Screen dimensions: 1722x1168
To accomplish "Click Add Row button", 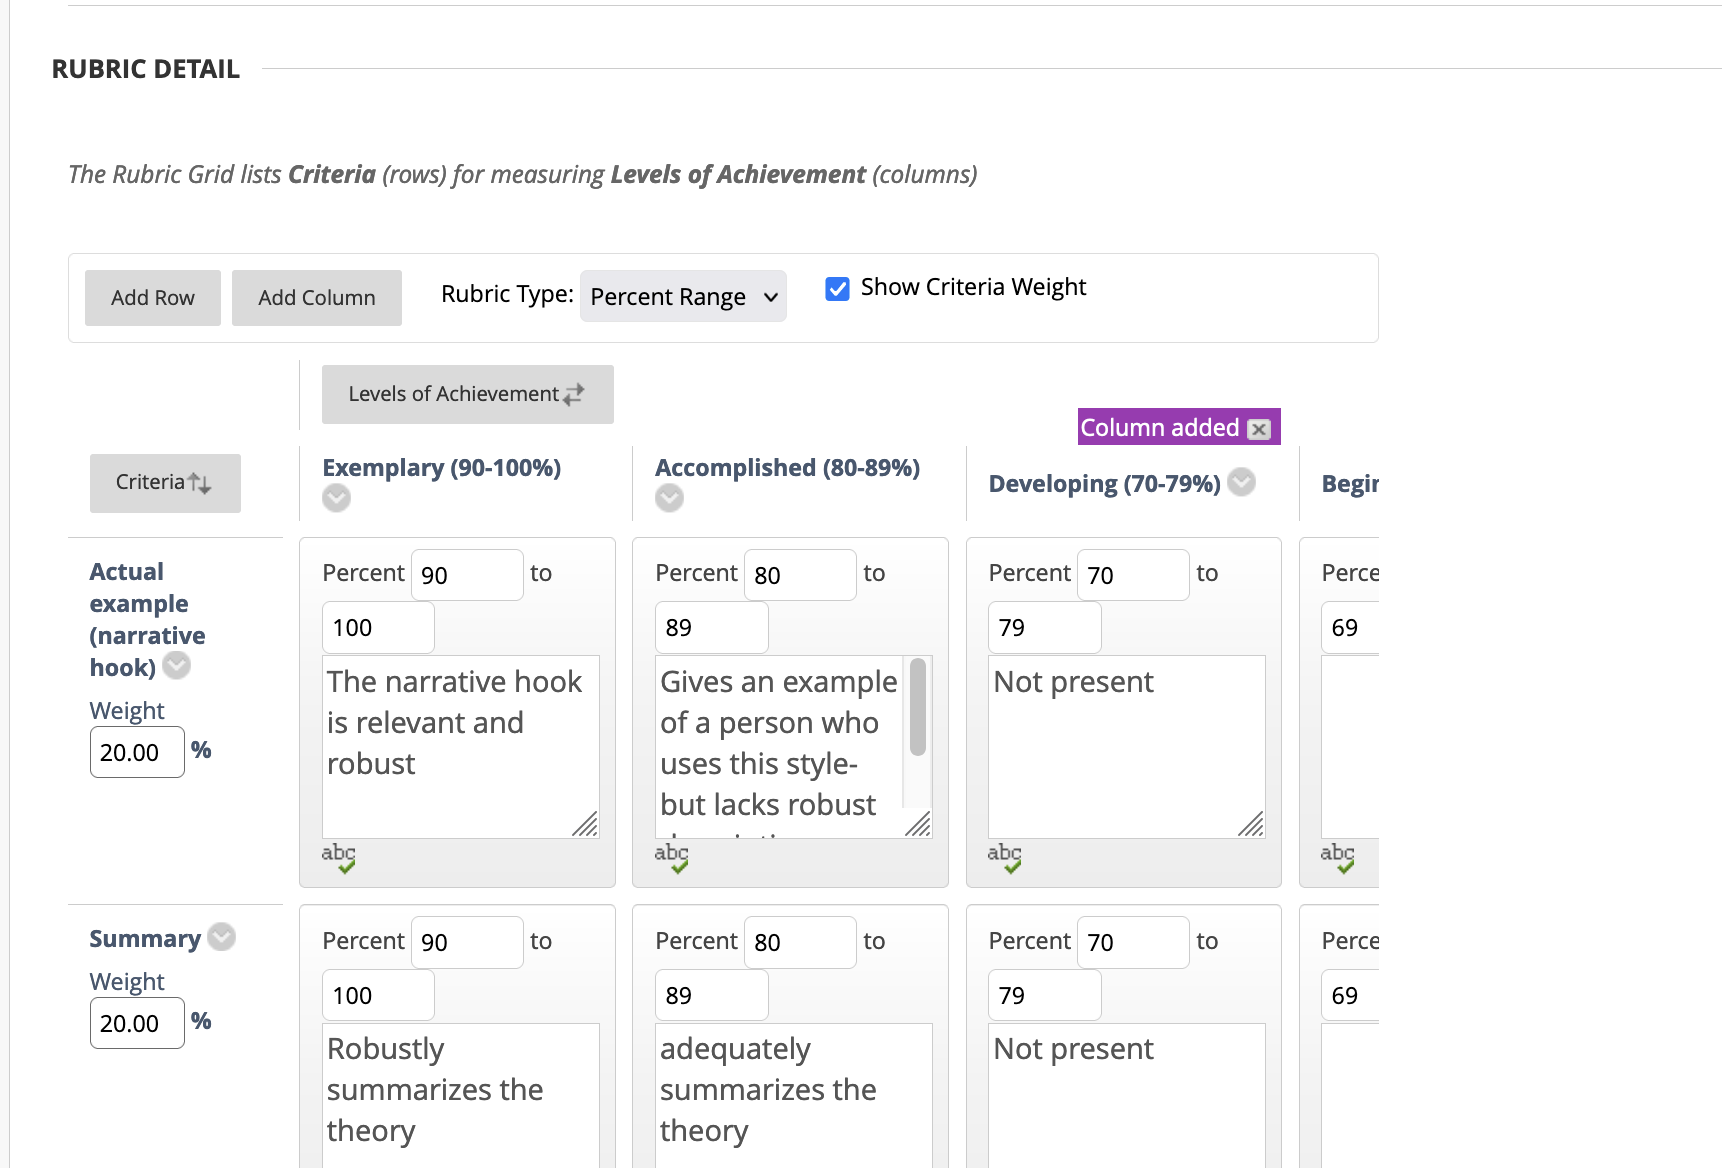I will 153,298.
